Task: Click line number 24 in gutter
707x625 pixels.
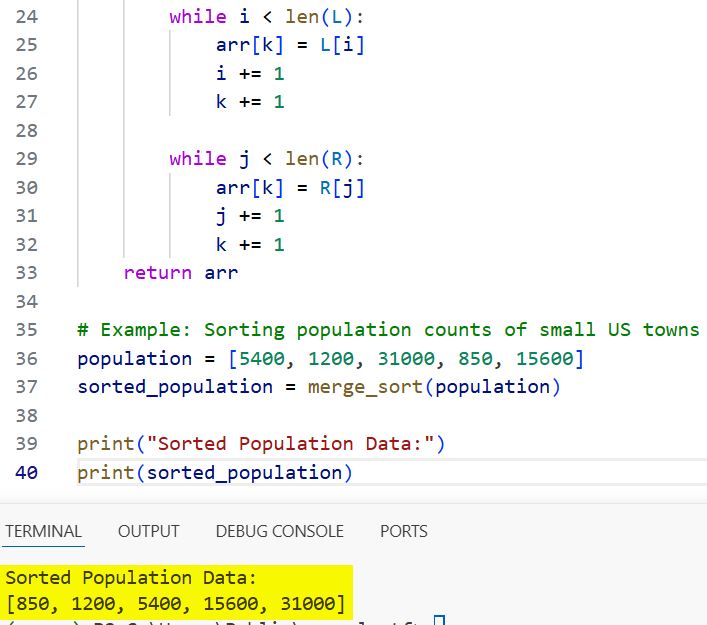Action: 27,17
